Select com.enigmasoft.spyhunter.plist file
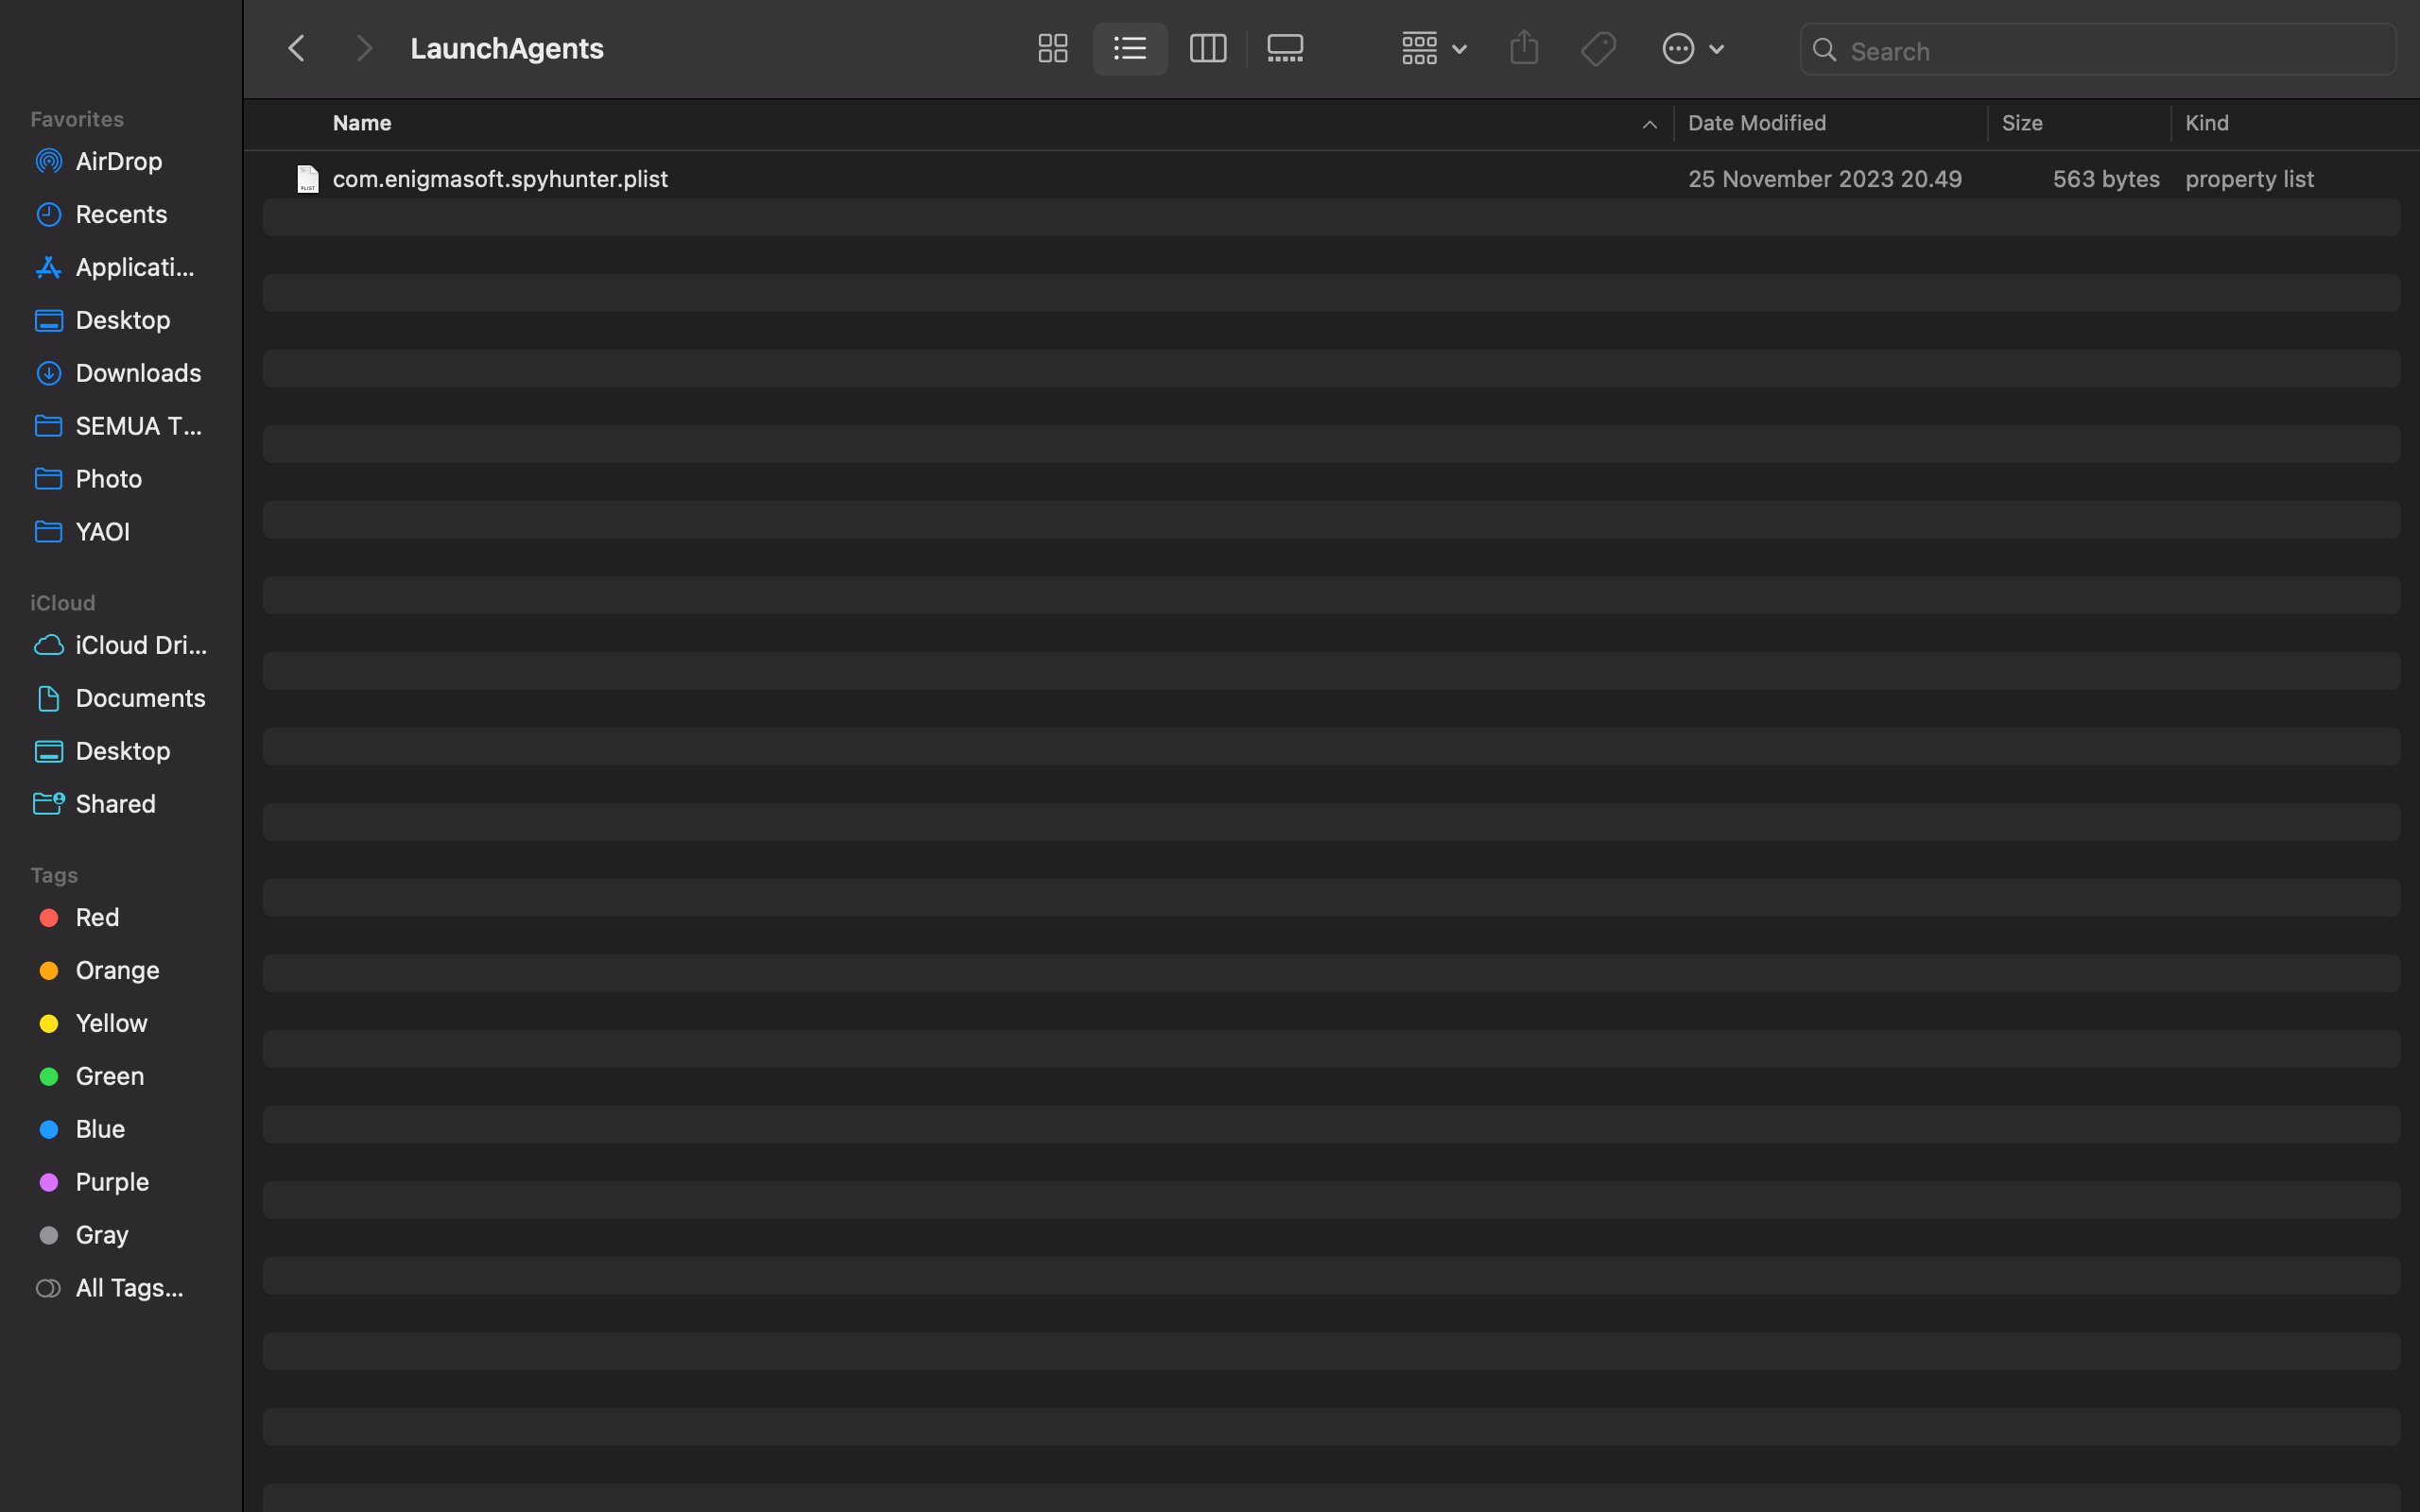Viewport: 2420px width, 1512px height. 500,179
